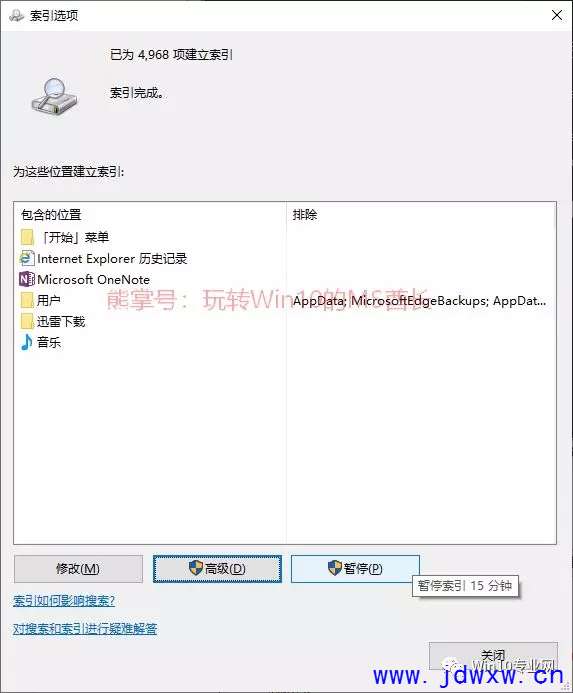Viewport: 573px width, 693px height.
Task: Open 高级(D) advanced options
Action: tap(217, 569)
